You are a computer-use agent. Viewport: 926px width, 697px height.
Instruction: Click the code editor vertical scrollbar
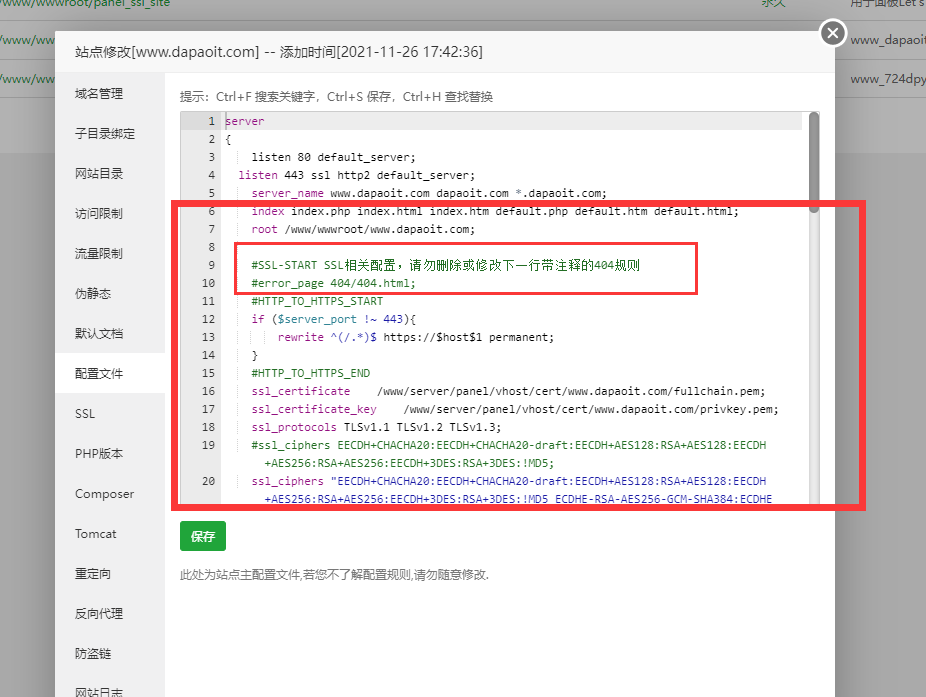point(813,160)
